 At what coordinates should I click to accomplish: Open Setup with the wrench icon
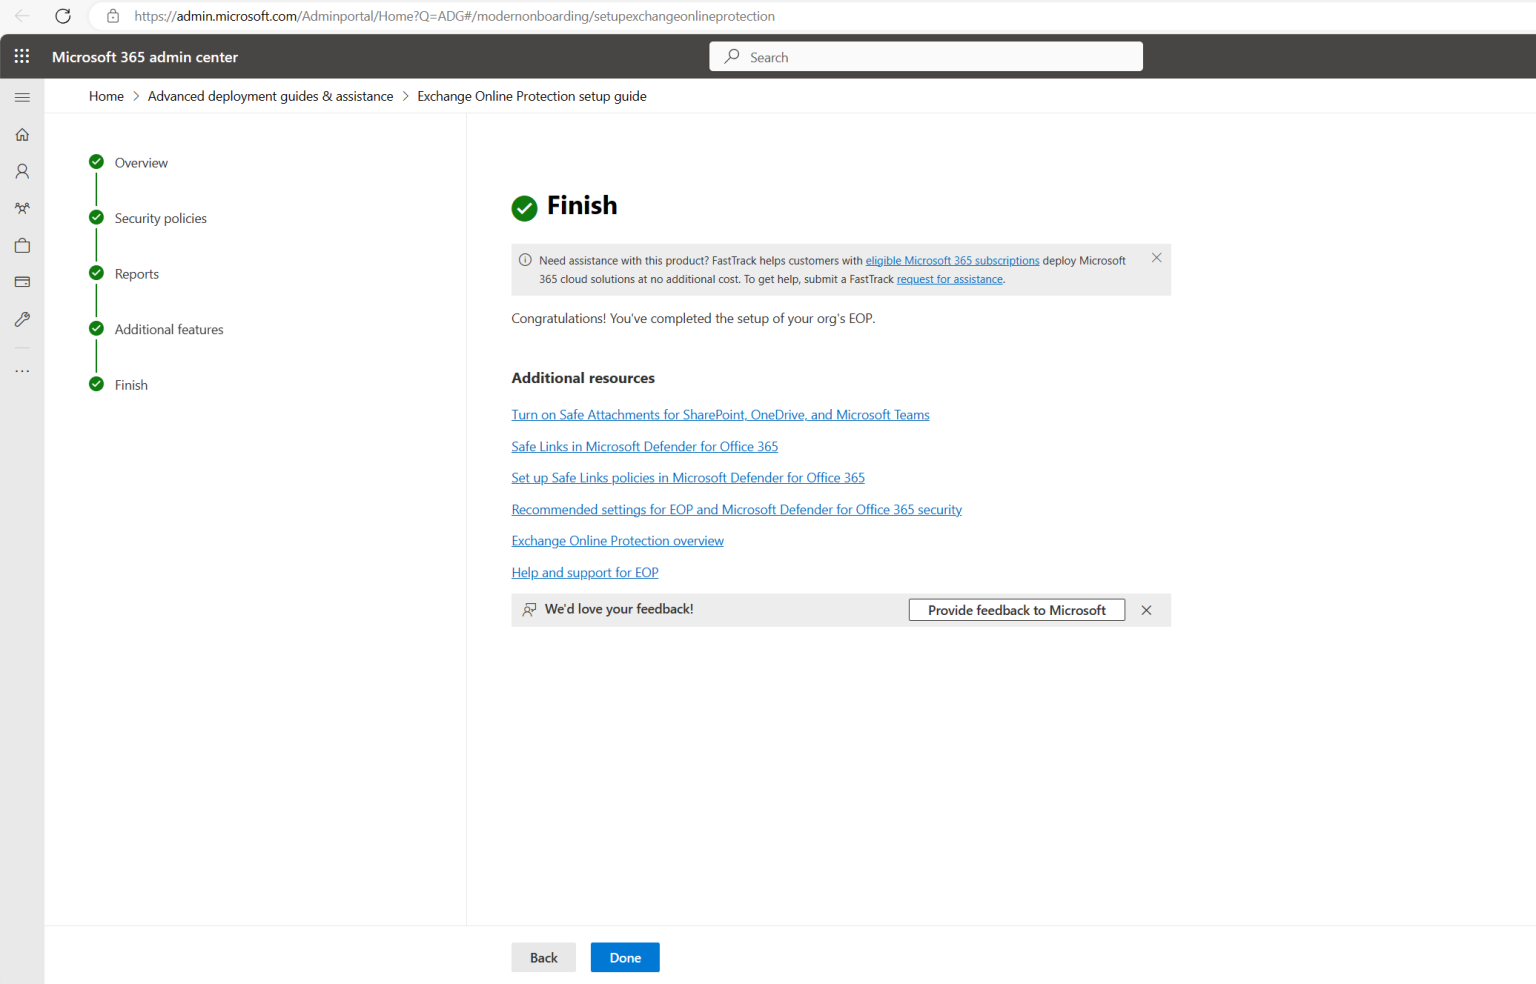[x=22, y=319]
